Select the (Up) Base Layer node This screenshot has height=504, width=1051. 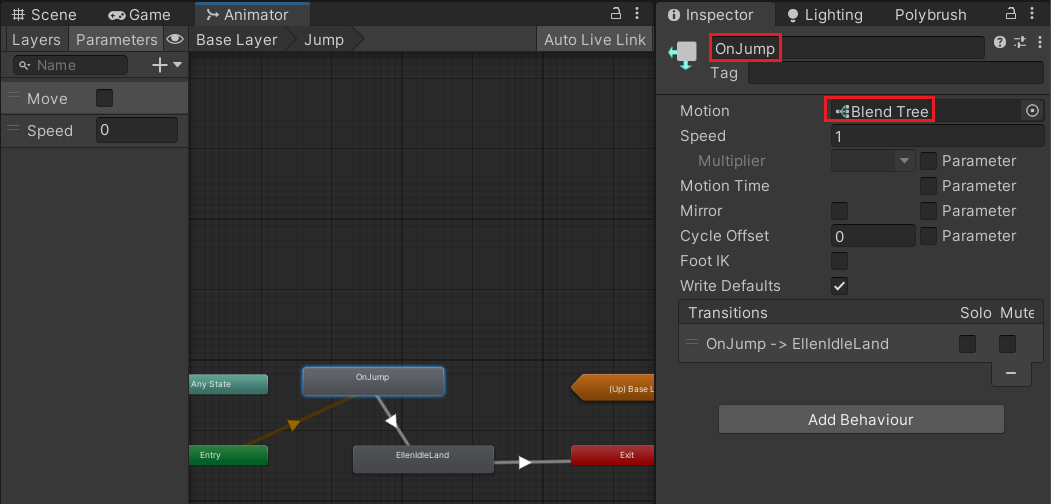coord(613,388)
